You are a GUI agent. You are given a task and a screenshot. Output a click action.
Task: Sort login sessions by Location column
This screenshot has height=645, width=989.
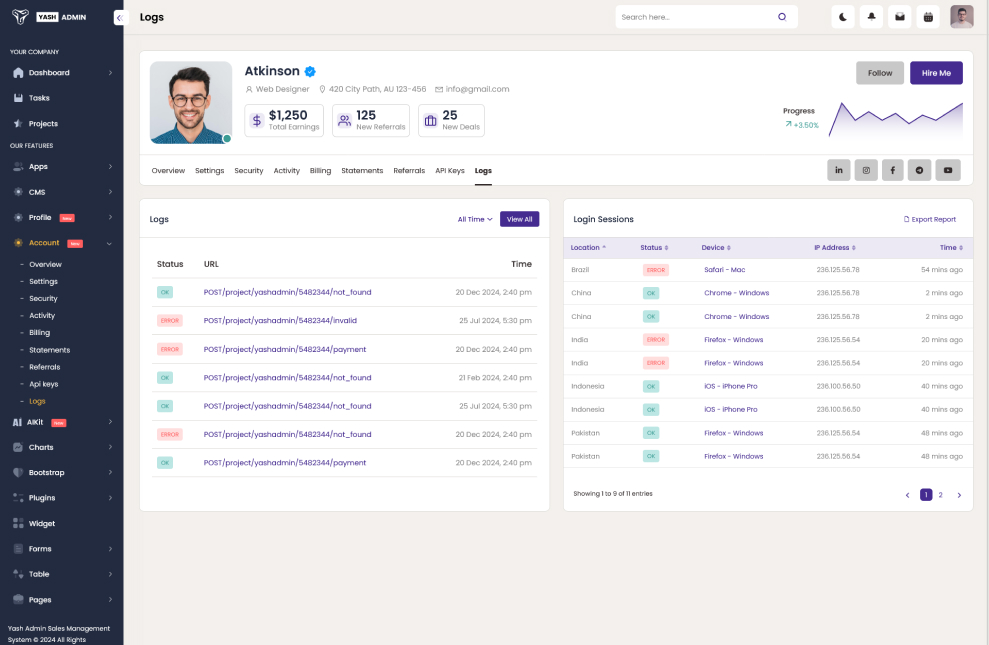(x=588, y=248)
